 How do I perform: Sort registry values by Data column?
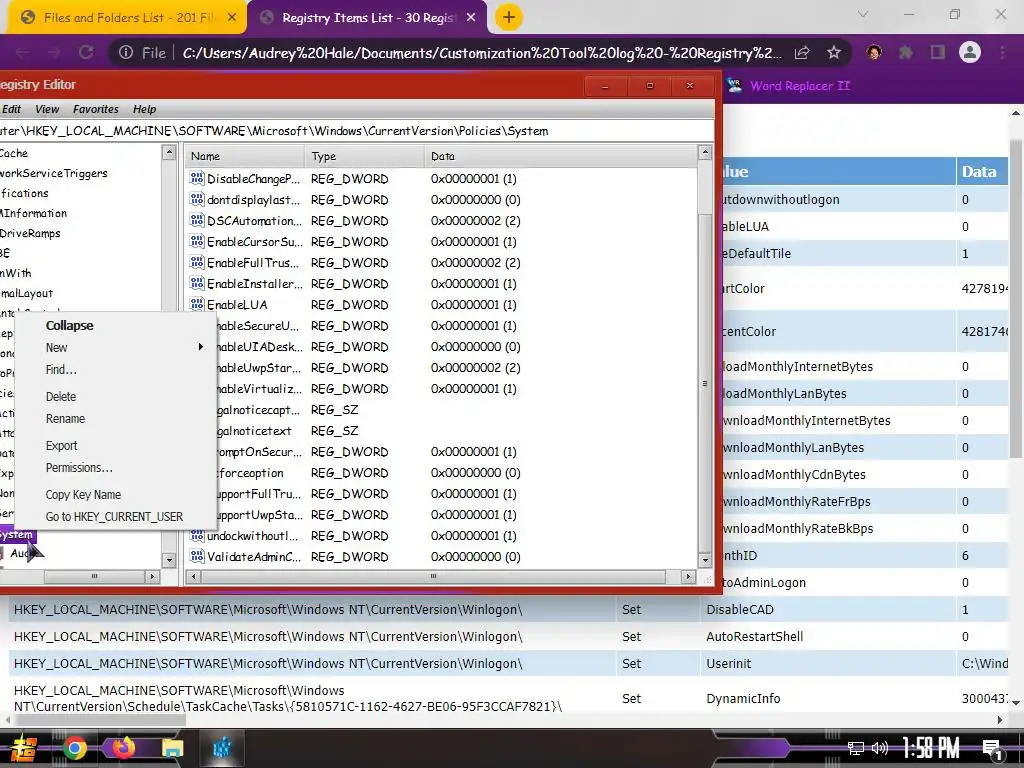point(560,156)
